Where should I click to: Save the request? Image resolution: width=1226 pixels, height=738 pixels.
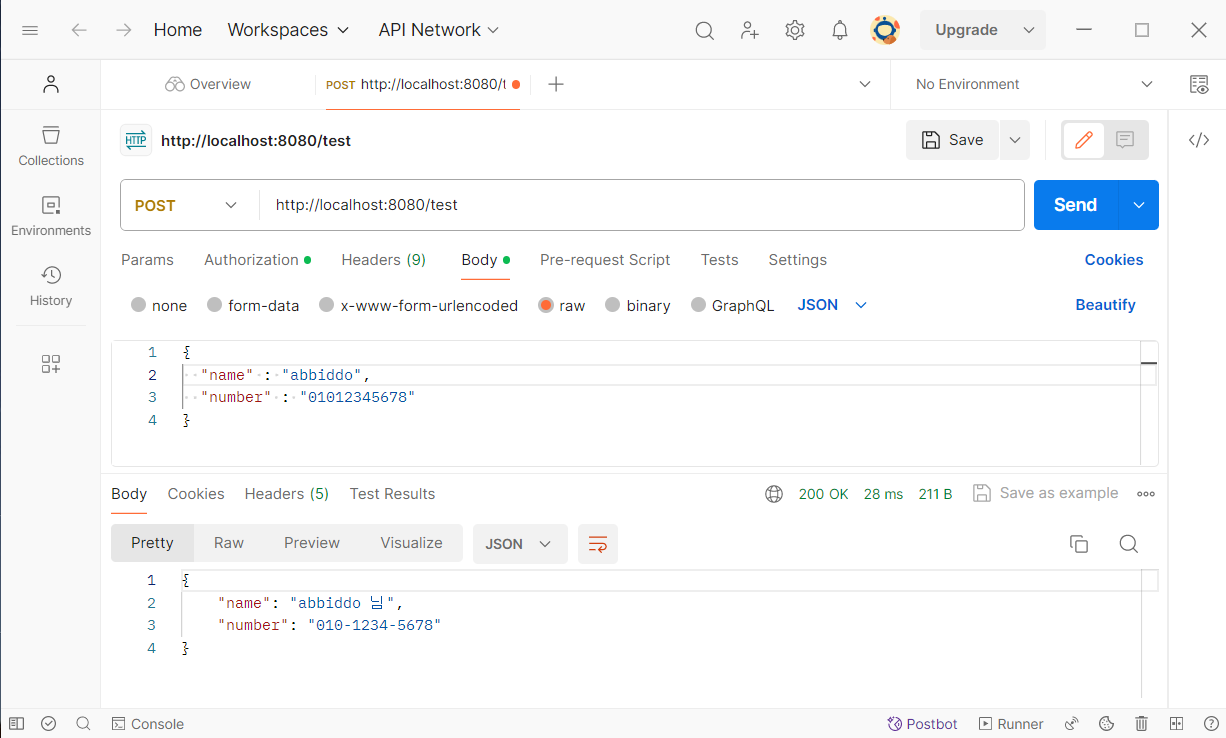click(x=952, y=140)
